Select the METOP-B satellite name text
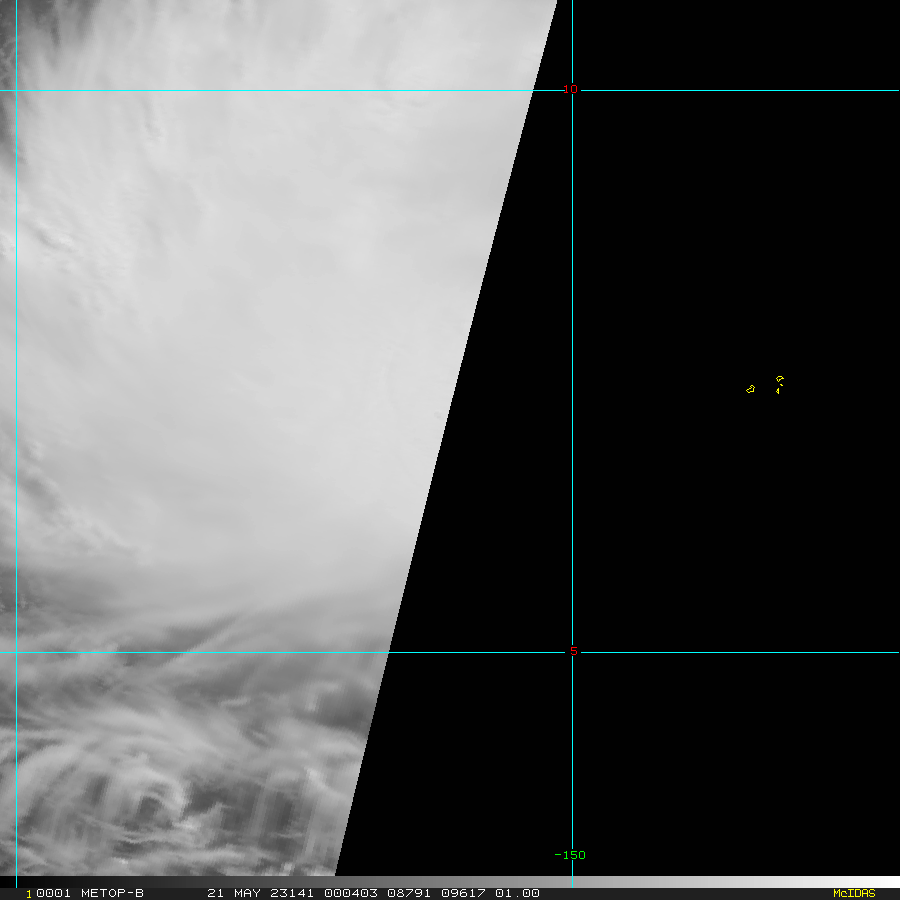 (112, 893)
